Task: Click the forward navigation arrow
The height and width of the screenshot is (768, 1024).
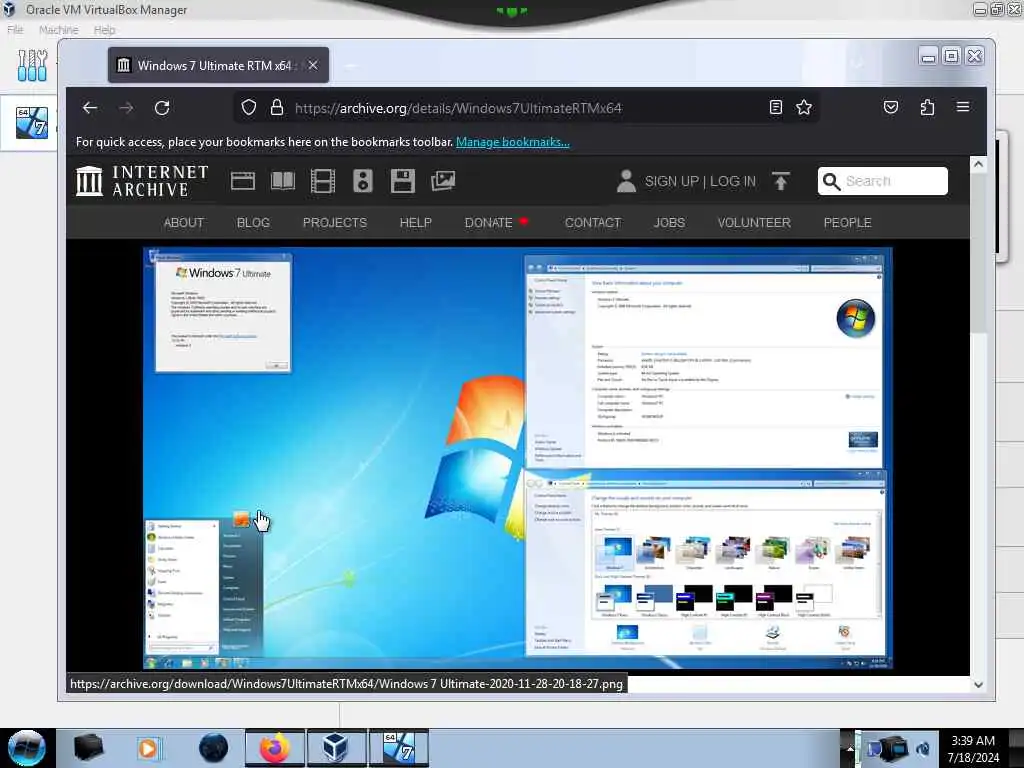Action: (126, 108)
